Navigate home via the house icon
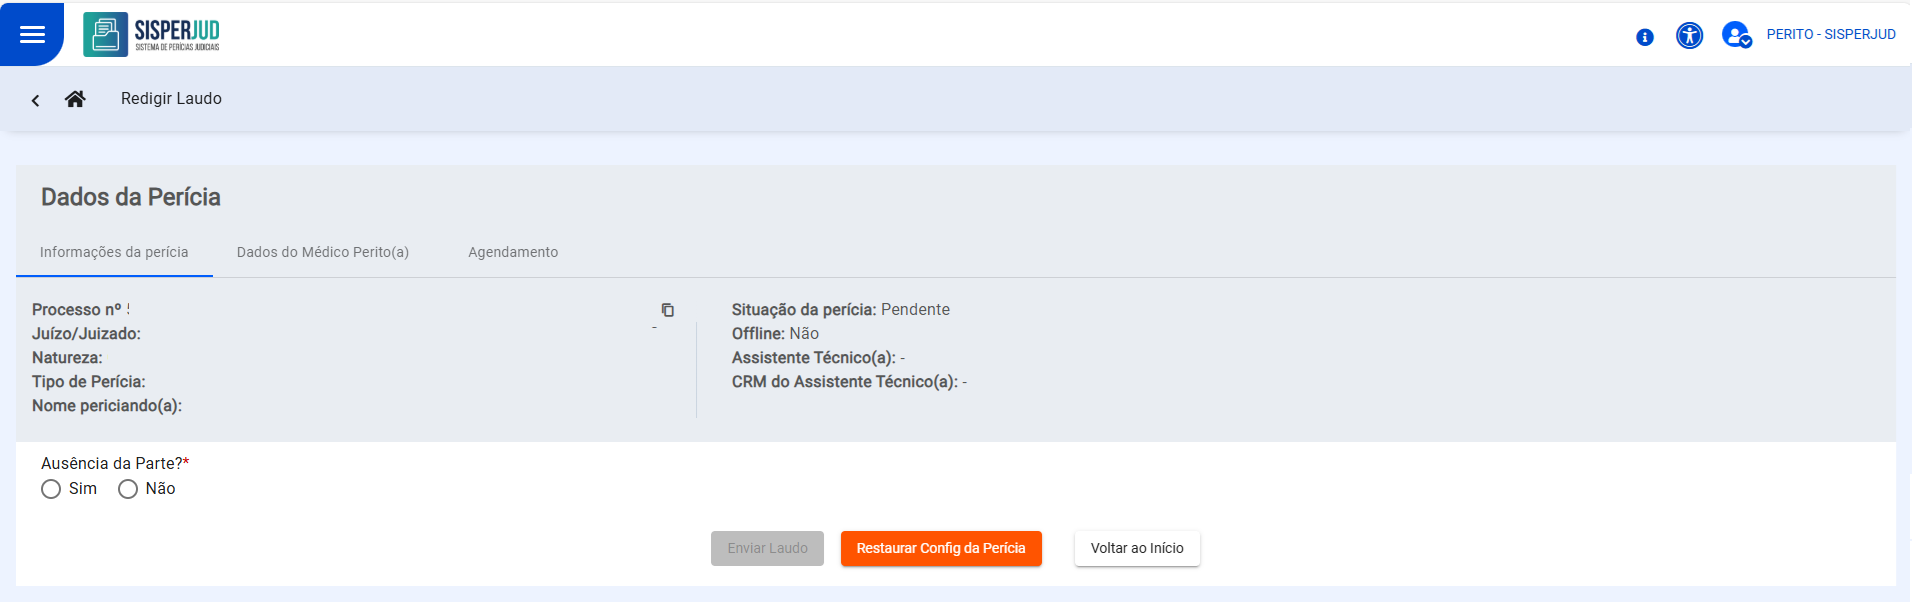 pos(75,99)
